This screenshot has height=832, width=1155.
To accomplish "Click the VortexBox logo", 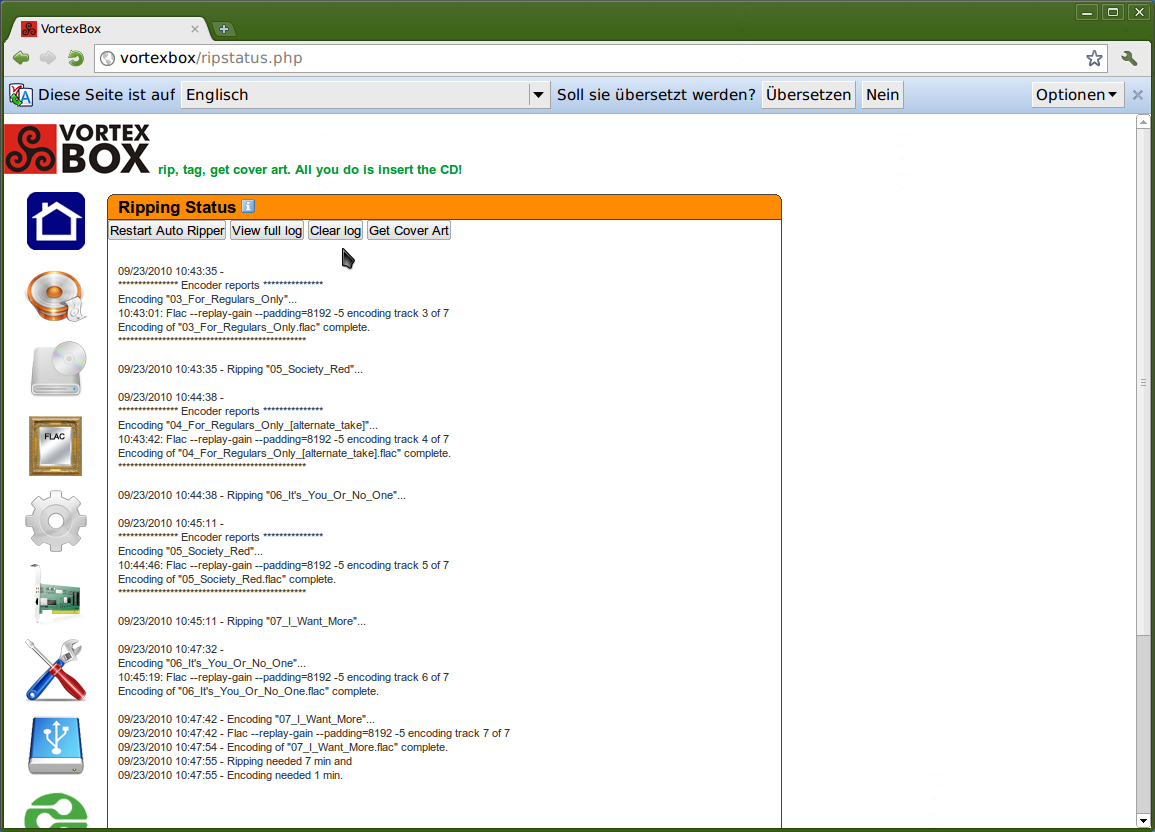I will [x=77, y=149].
